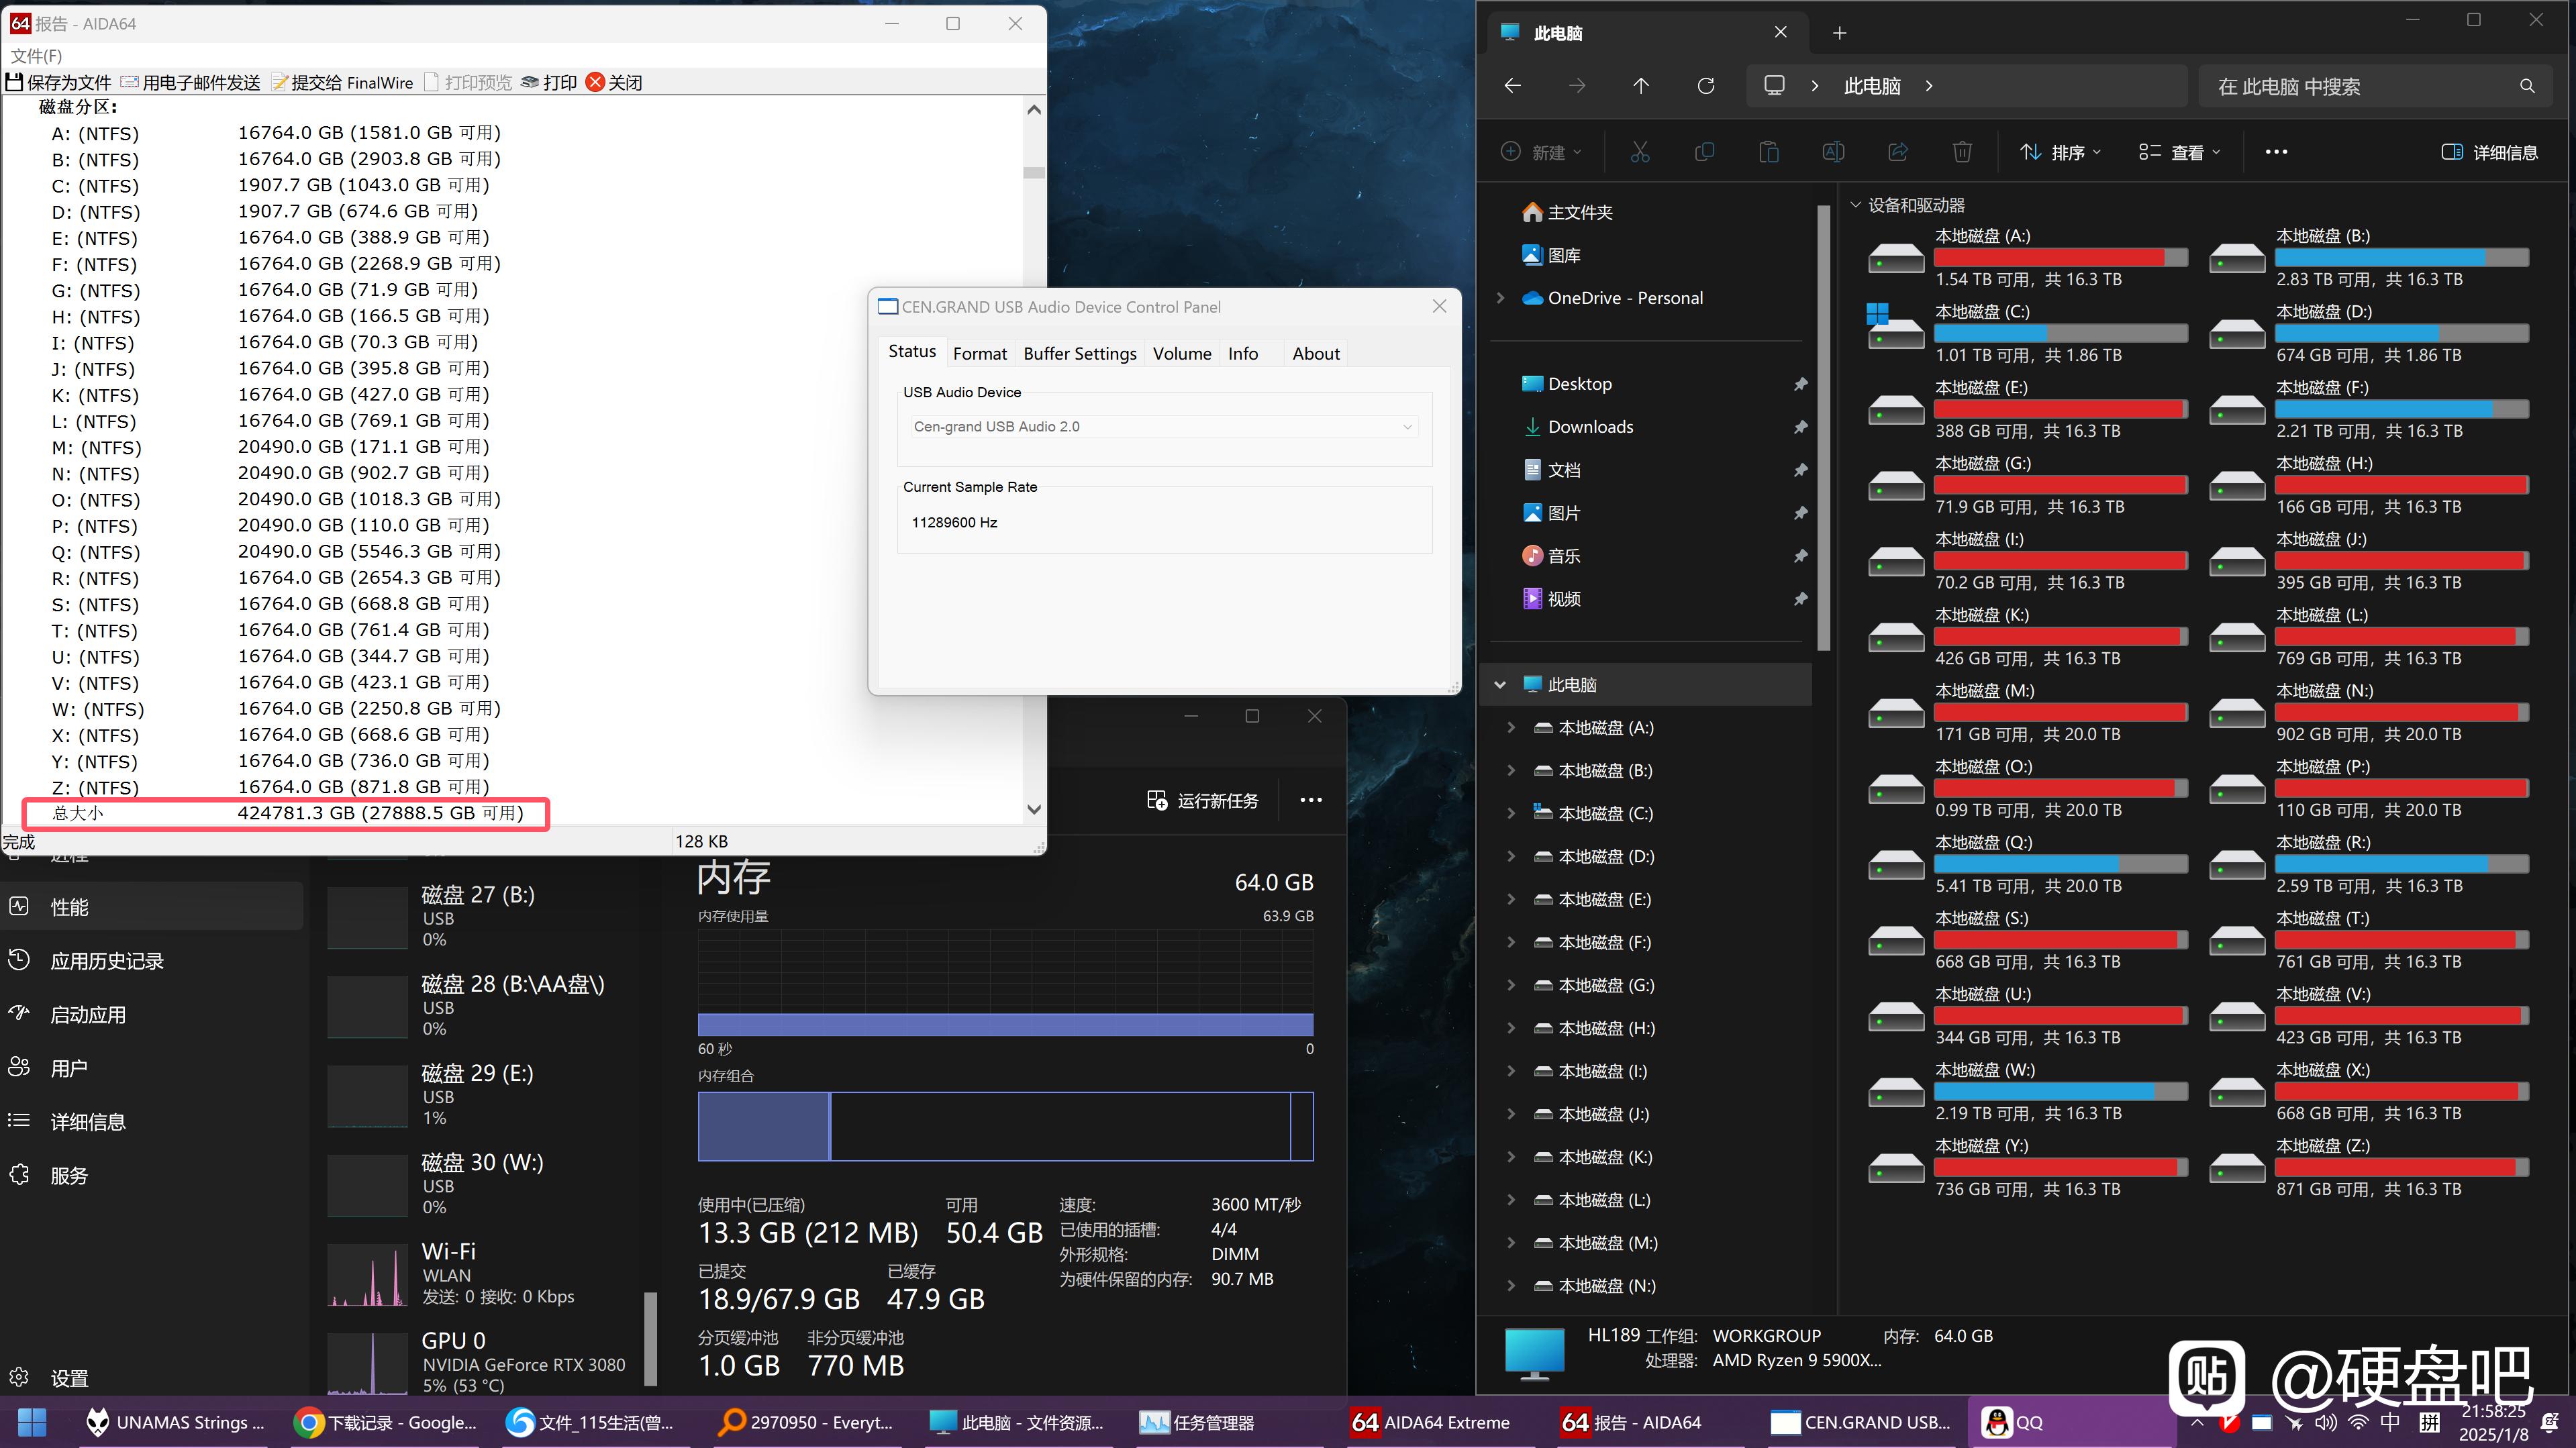Click Send by email in AIDA64 report
Screen dimensions: 2576x1448
coord(190,82)
